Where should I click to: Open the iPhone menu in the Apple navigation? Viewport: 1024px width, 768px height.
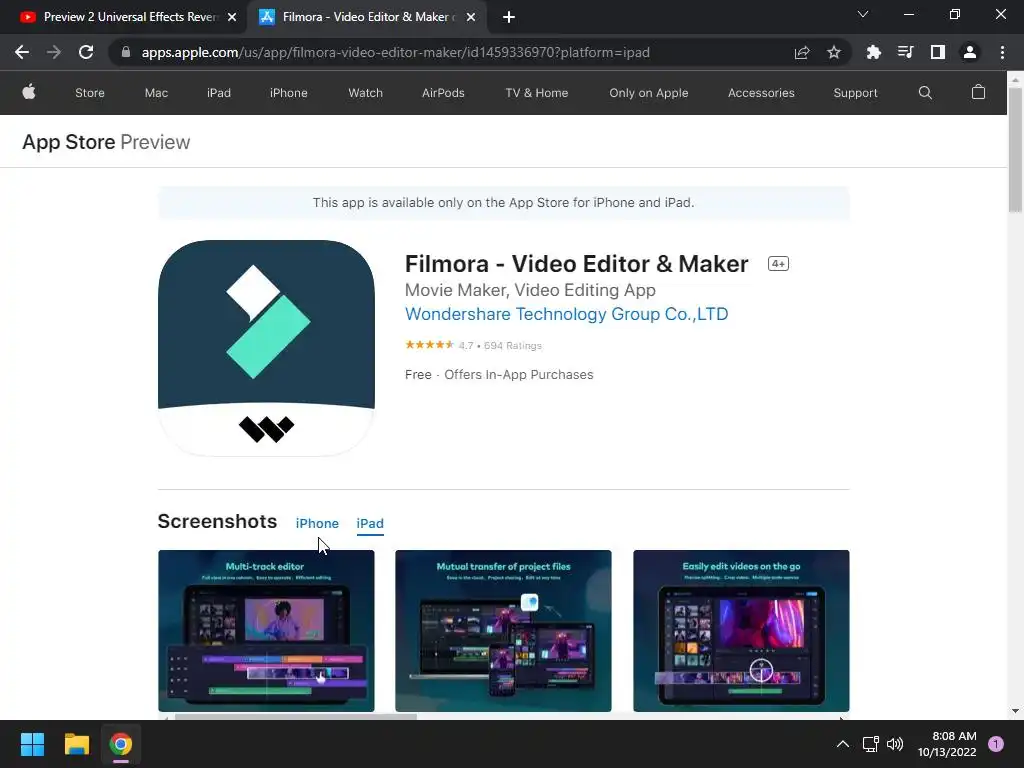click(x=289, y=93)
